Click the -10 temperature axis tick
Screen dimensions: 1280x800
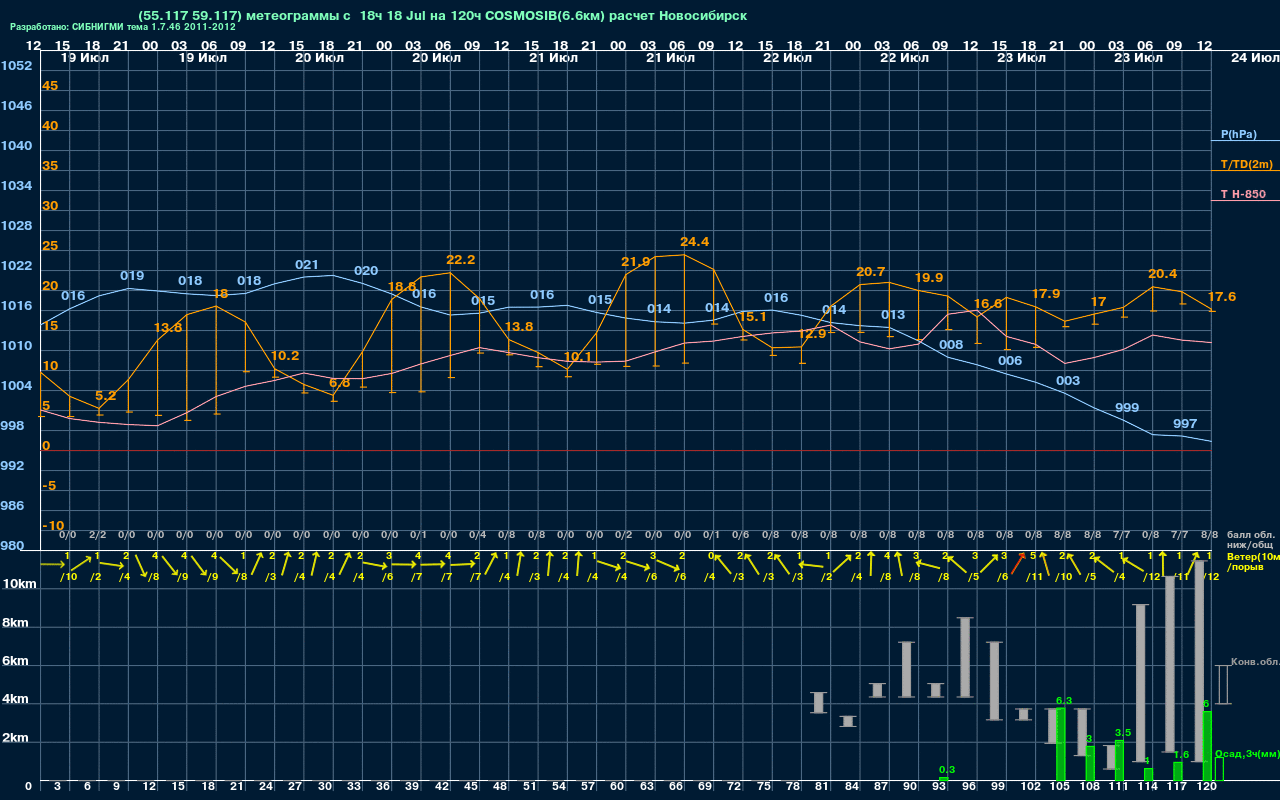click(x=53, y=526)
